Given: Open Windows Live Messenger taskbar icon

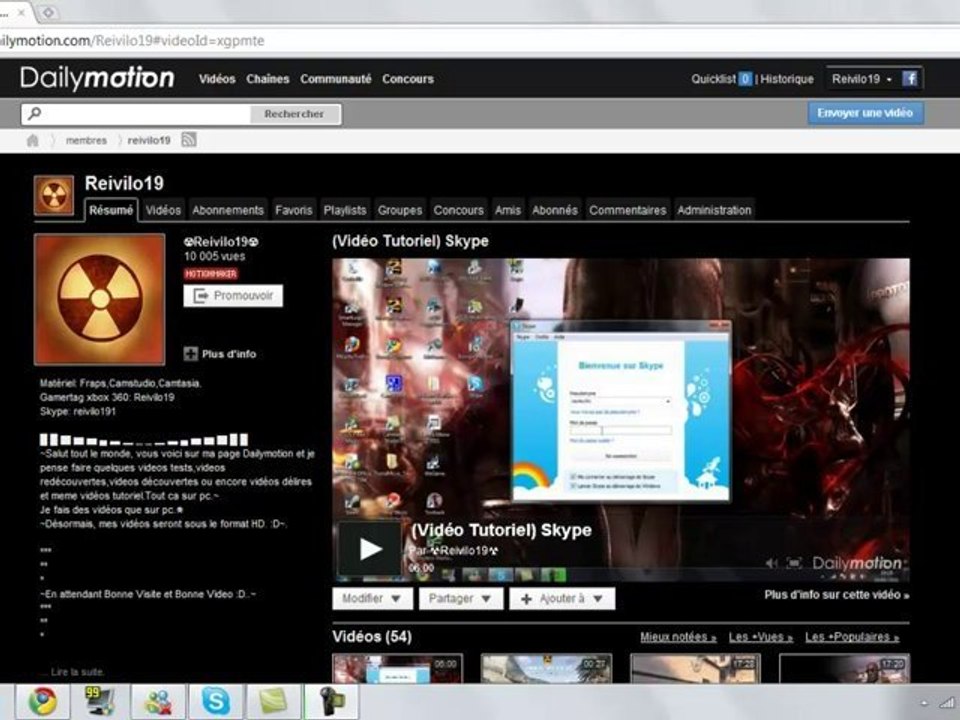Looking at the screenshot, I should [x=158, y=702].
